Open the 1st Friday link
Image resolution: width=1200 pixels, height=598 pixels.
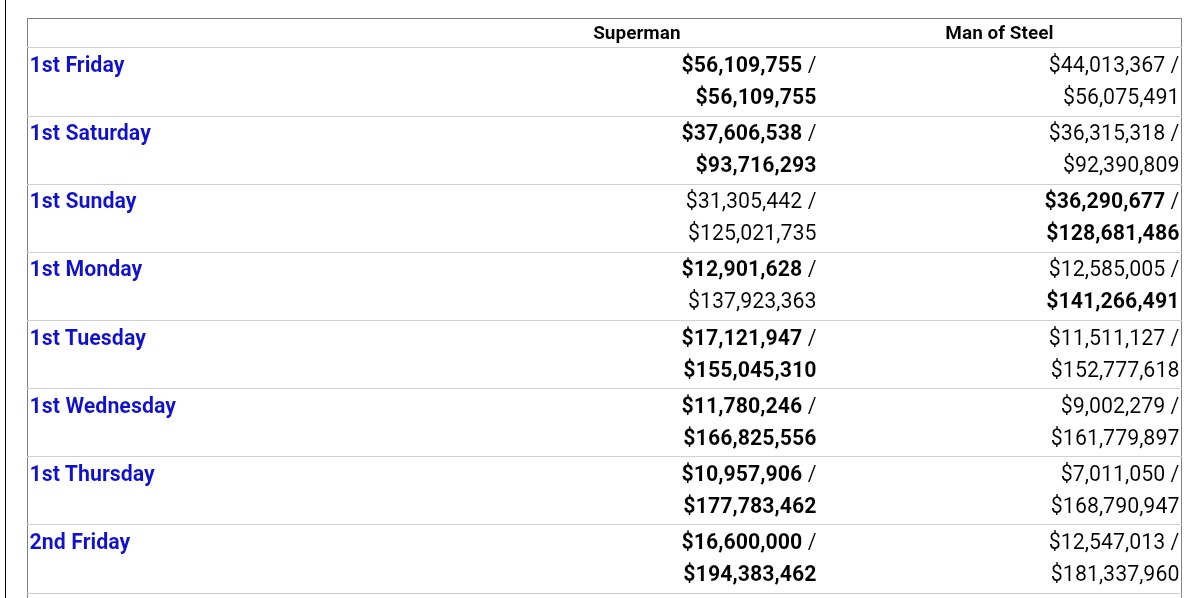pyautogui.click(x=77, y=65)
